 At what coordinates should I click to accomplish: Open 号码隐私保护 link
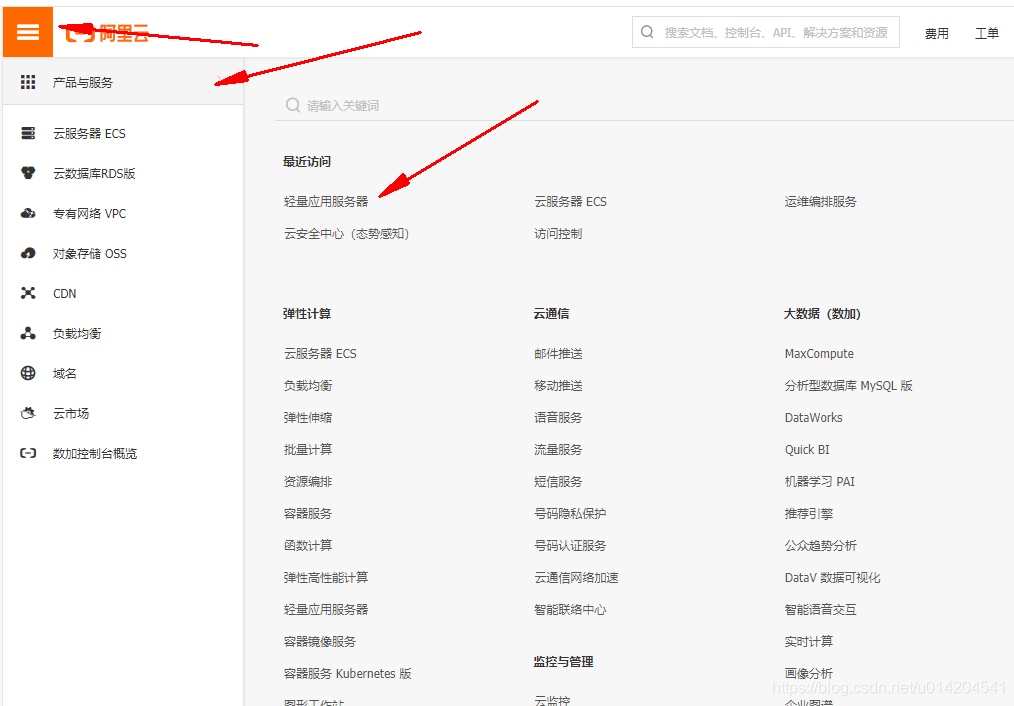[570, 513]
